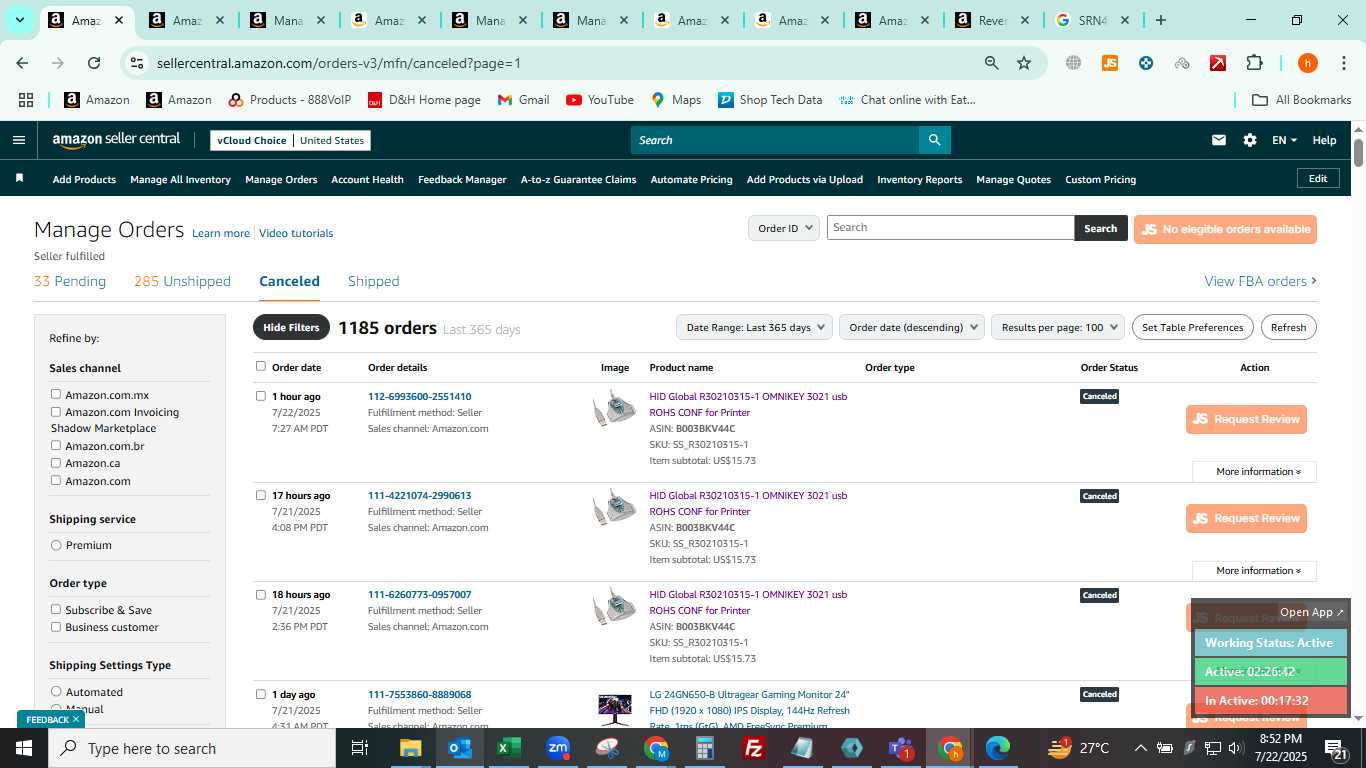Close the FEEDBACK widget with X

coord(76,719)
